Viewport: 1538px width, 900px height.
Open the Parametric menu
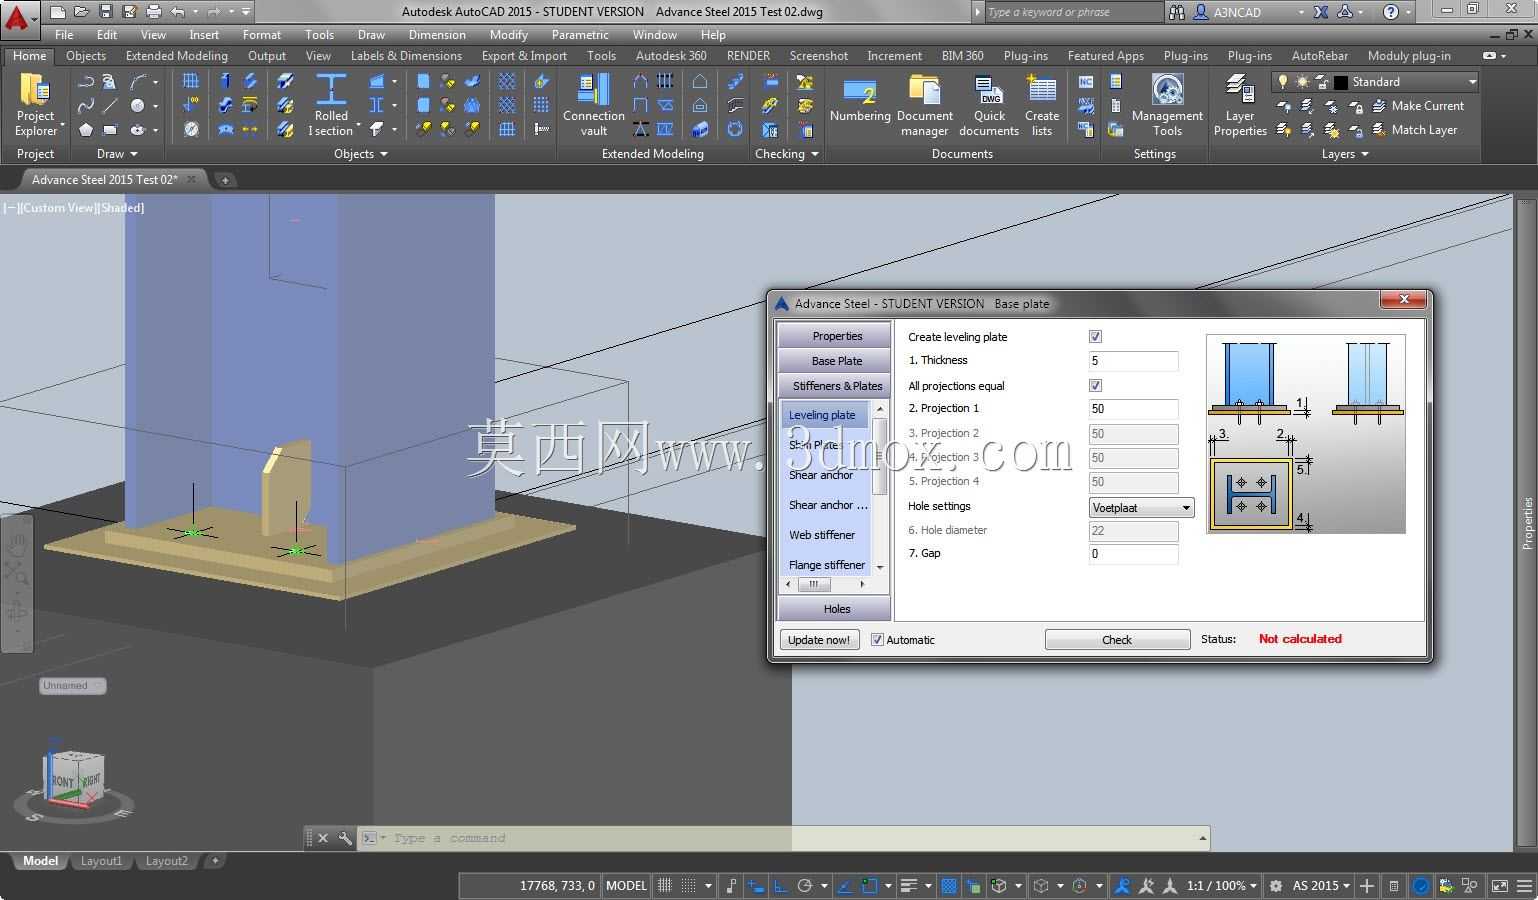click(x=580, y=34)
